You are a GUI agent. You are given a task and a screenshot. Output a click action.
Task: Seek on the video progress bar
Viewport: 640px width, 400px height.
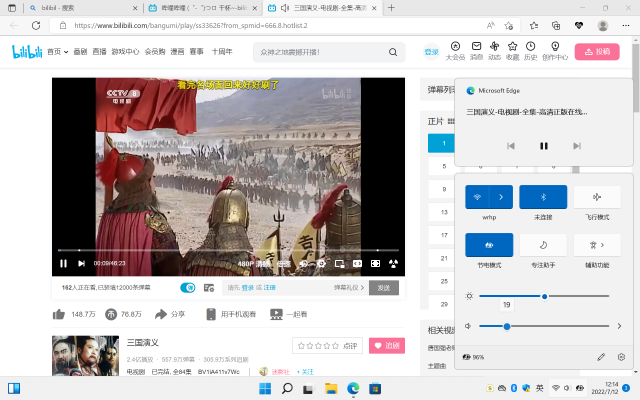tap(228, 250)
